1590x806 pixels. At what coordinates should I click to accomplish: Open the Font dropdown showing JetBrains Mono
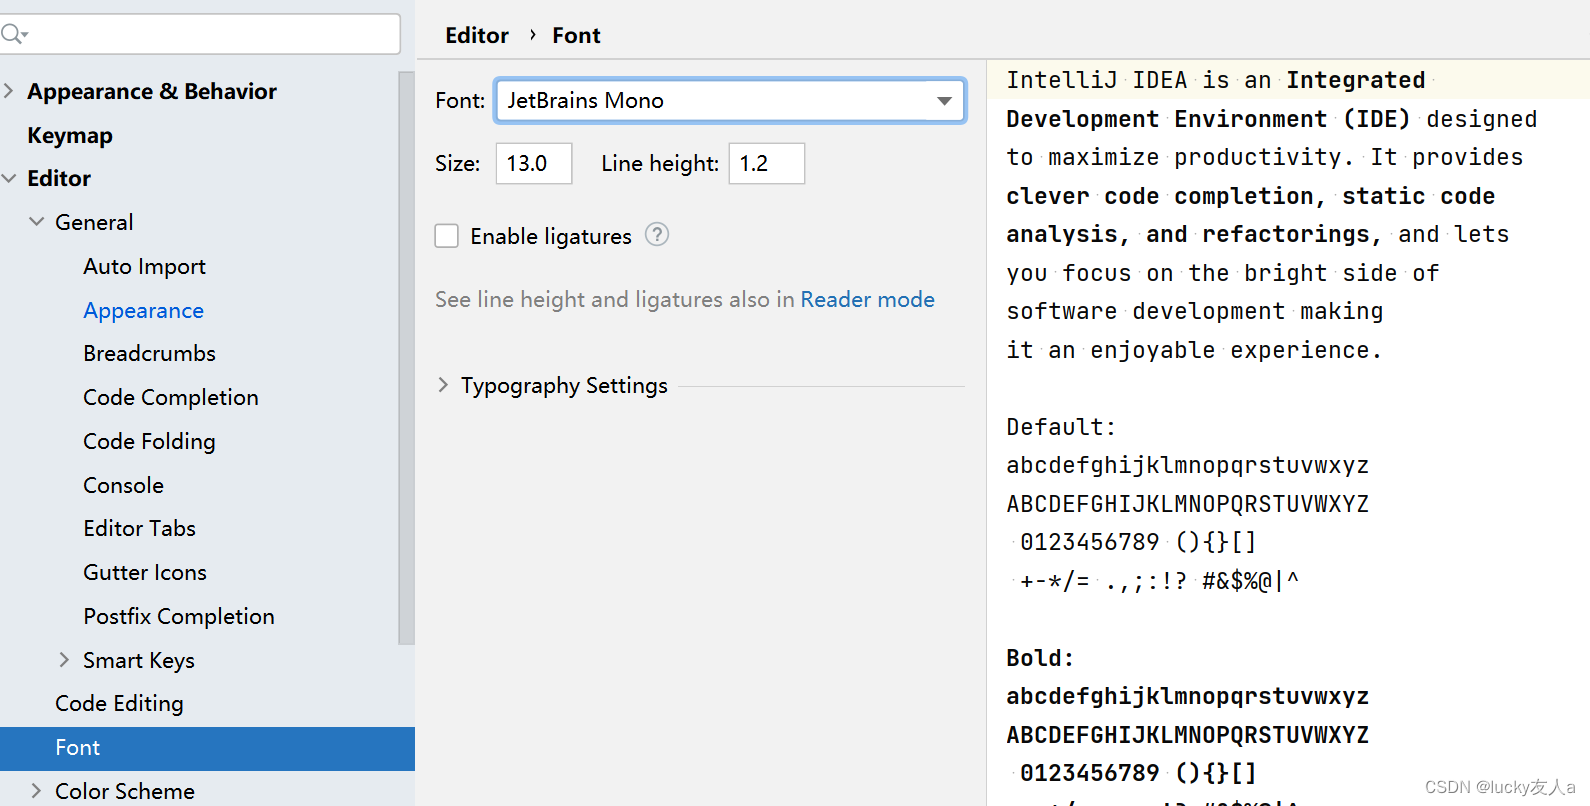click(730, 101)
